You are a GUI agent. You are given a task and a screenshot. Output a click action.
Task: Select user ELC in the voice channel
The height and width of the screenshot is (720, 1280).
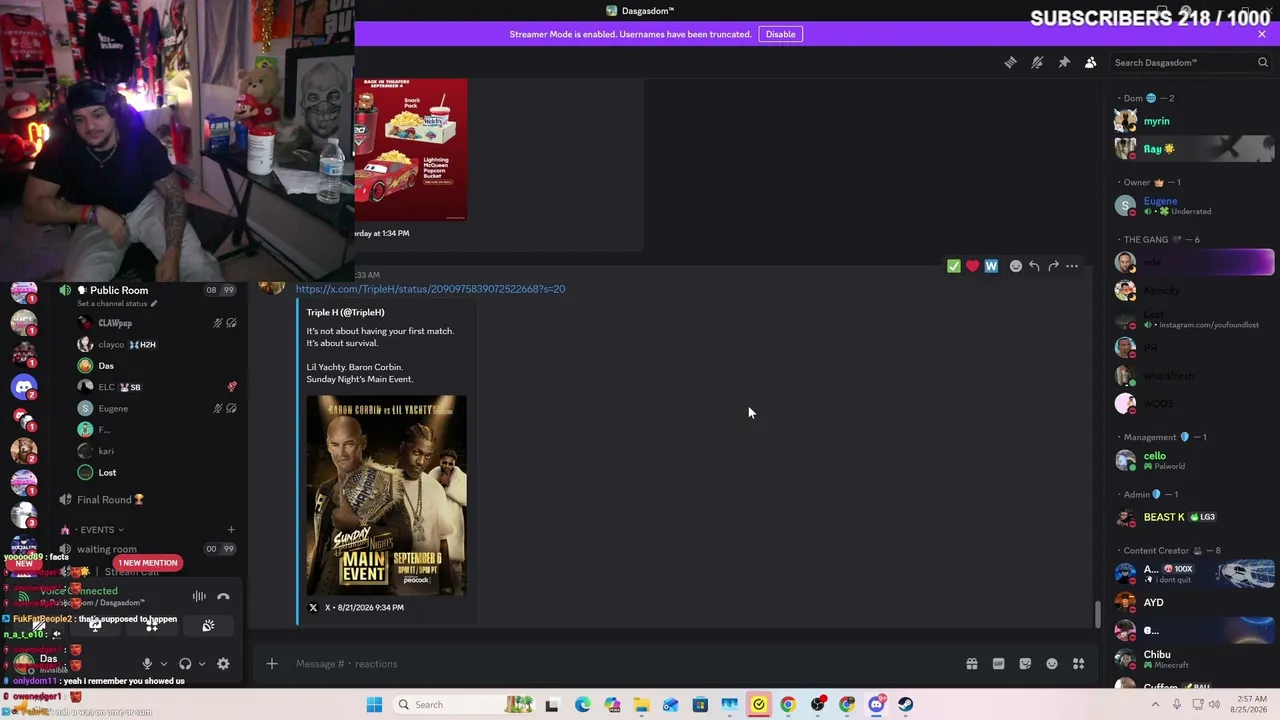click(x=158, y=387)
